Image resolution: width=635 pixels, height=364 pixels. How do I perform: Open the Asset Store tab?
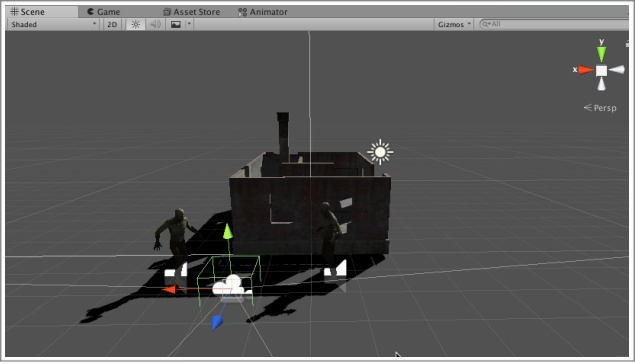tap(191, 12)
